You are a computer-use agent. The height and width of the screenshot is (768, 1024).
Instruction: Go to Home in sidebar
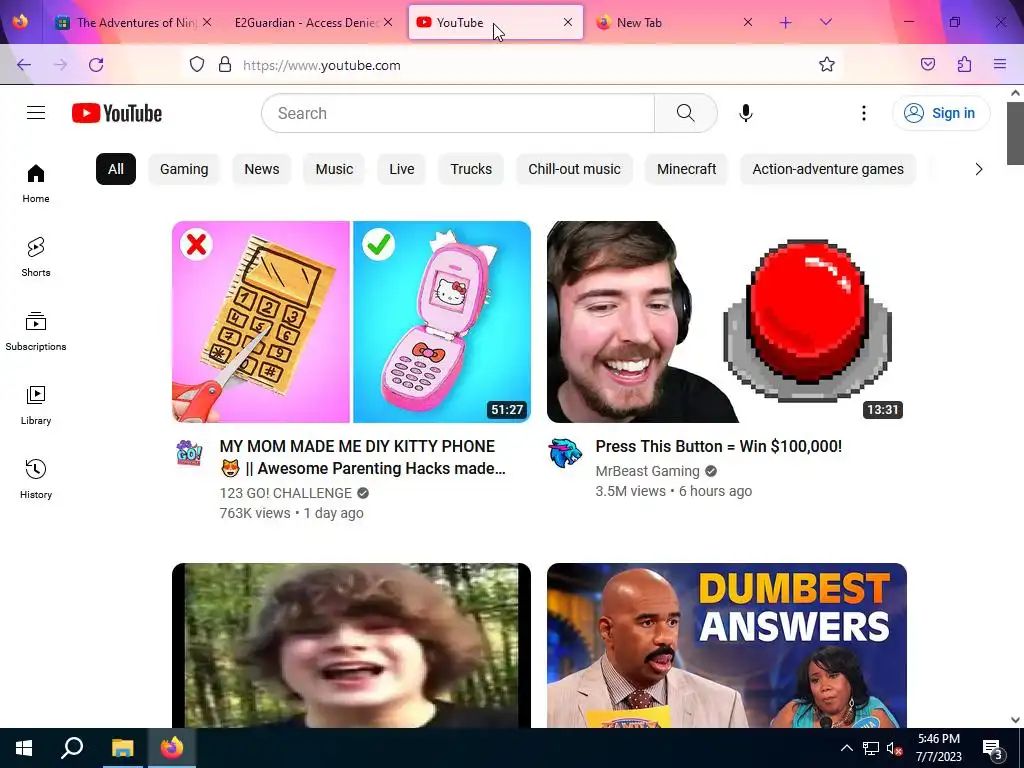point(36,184)
